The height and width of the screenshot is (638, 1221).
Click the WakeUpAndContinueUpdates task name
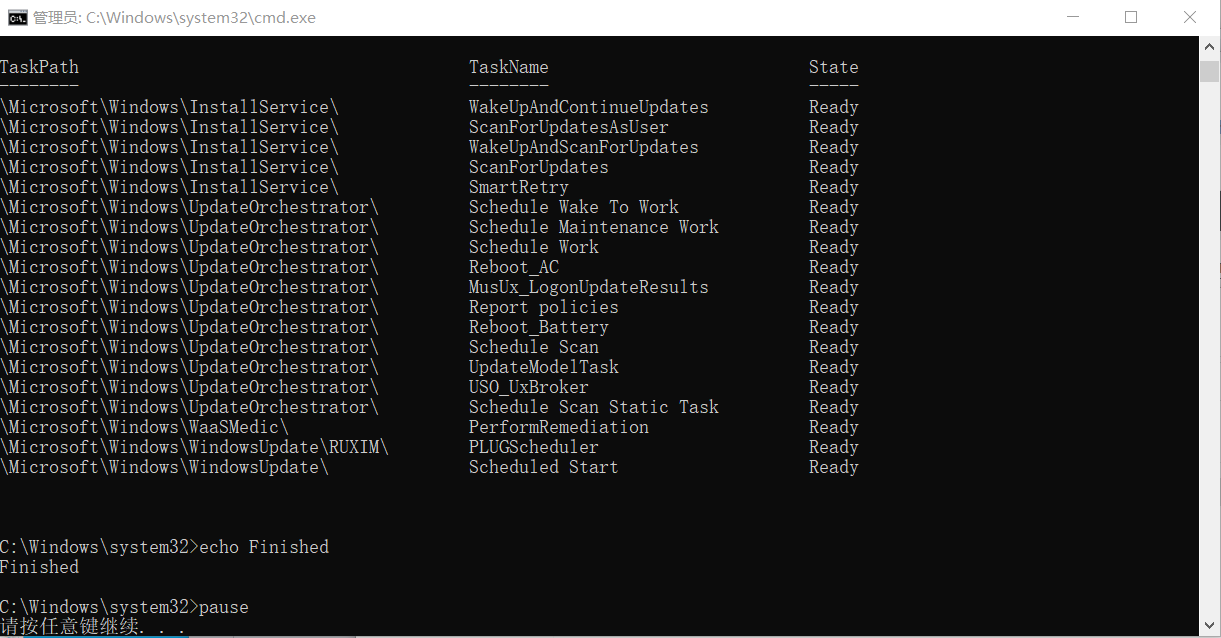coord(588,107)
